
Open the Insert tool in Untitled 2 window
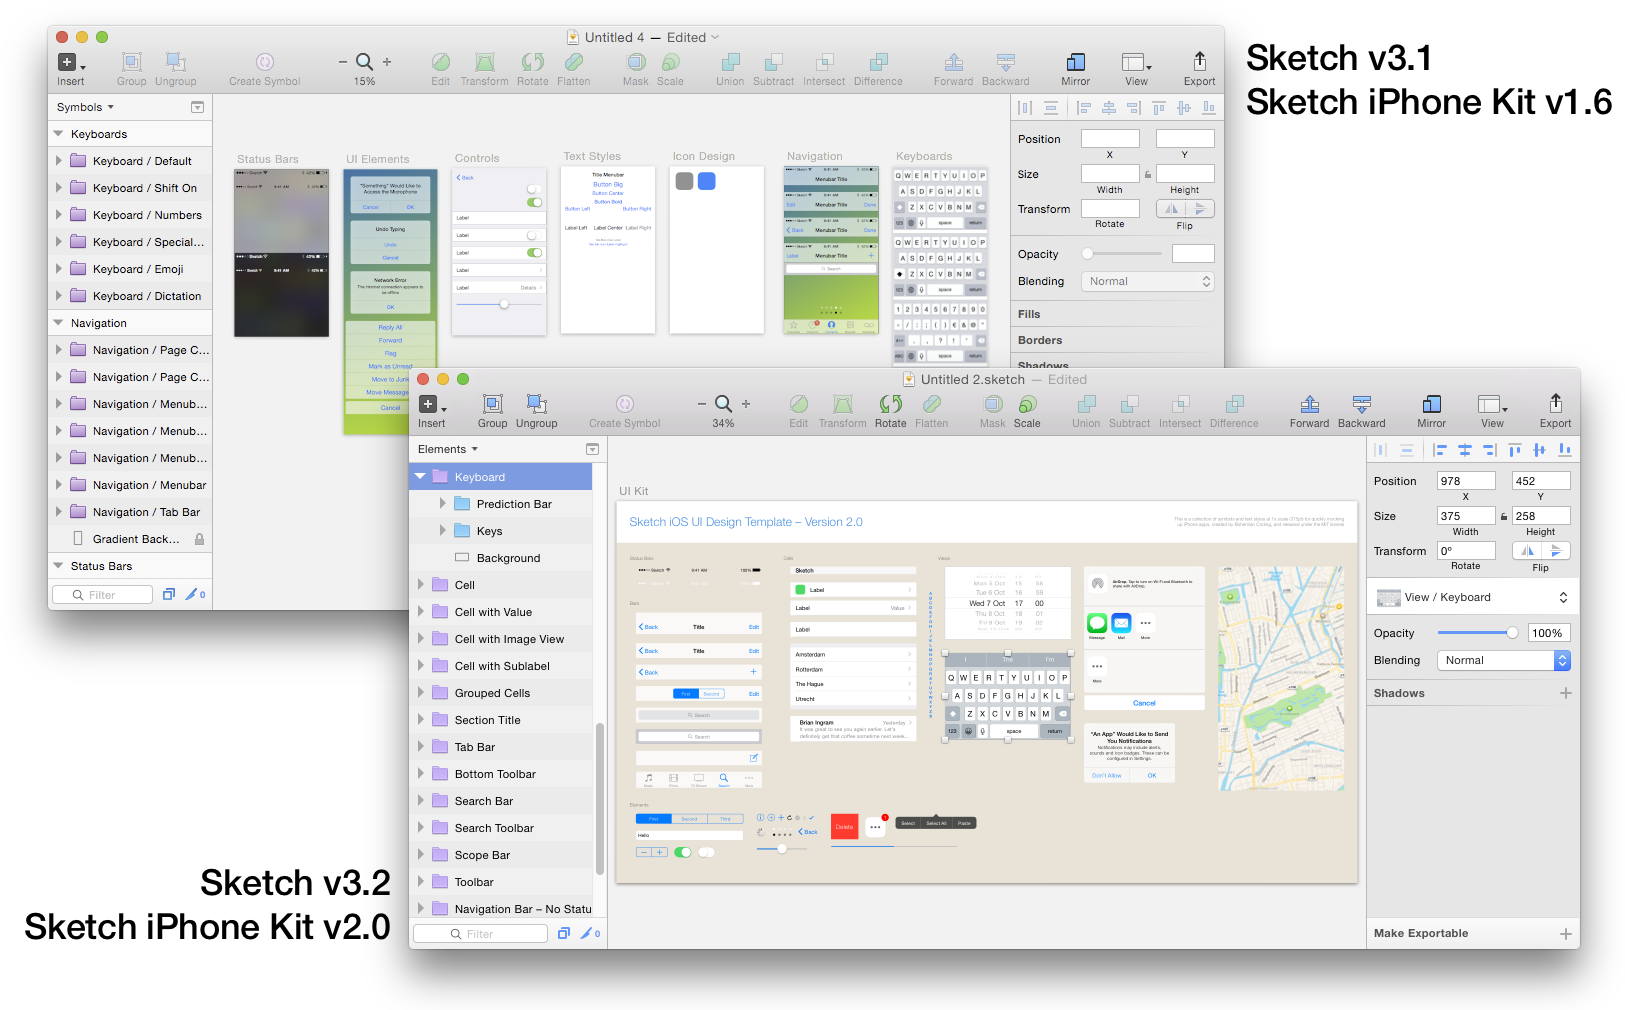(432, 404)
